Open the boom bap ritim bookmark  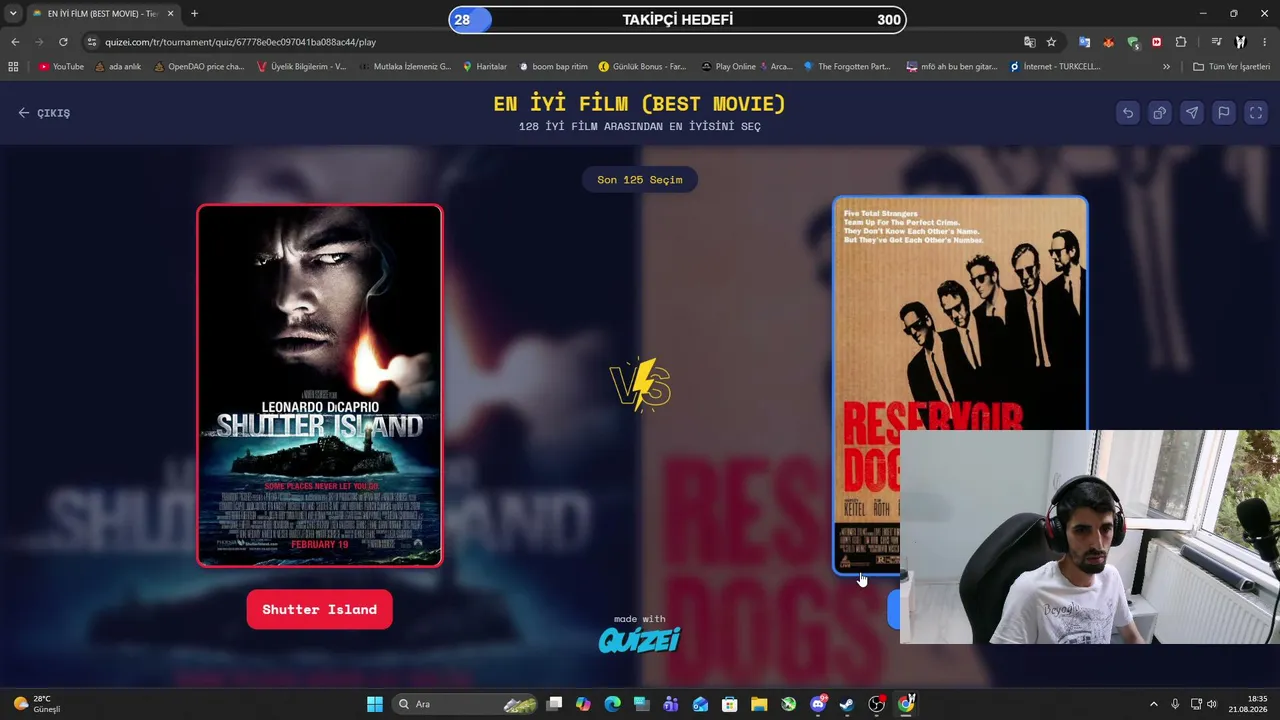coord(553,67)
